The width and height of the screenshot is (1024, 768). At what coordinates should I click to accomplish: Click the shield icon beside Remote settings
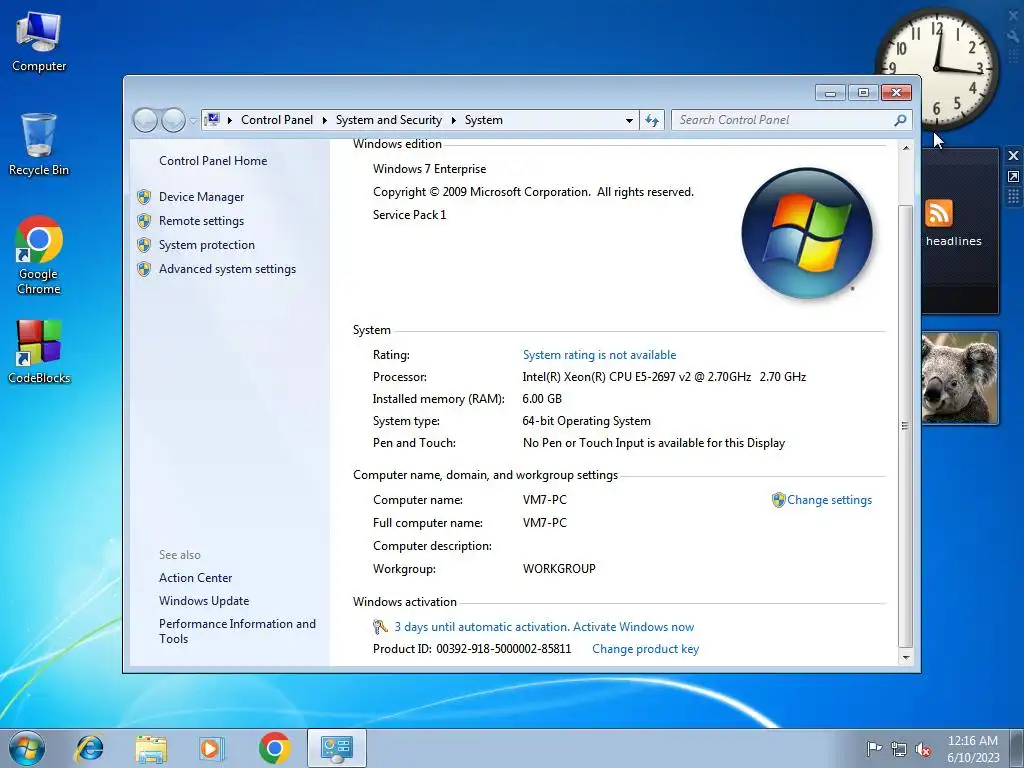(x=144, y=221)
